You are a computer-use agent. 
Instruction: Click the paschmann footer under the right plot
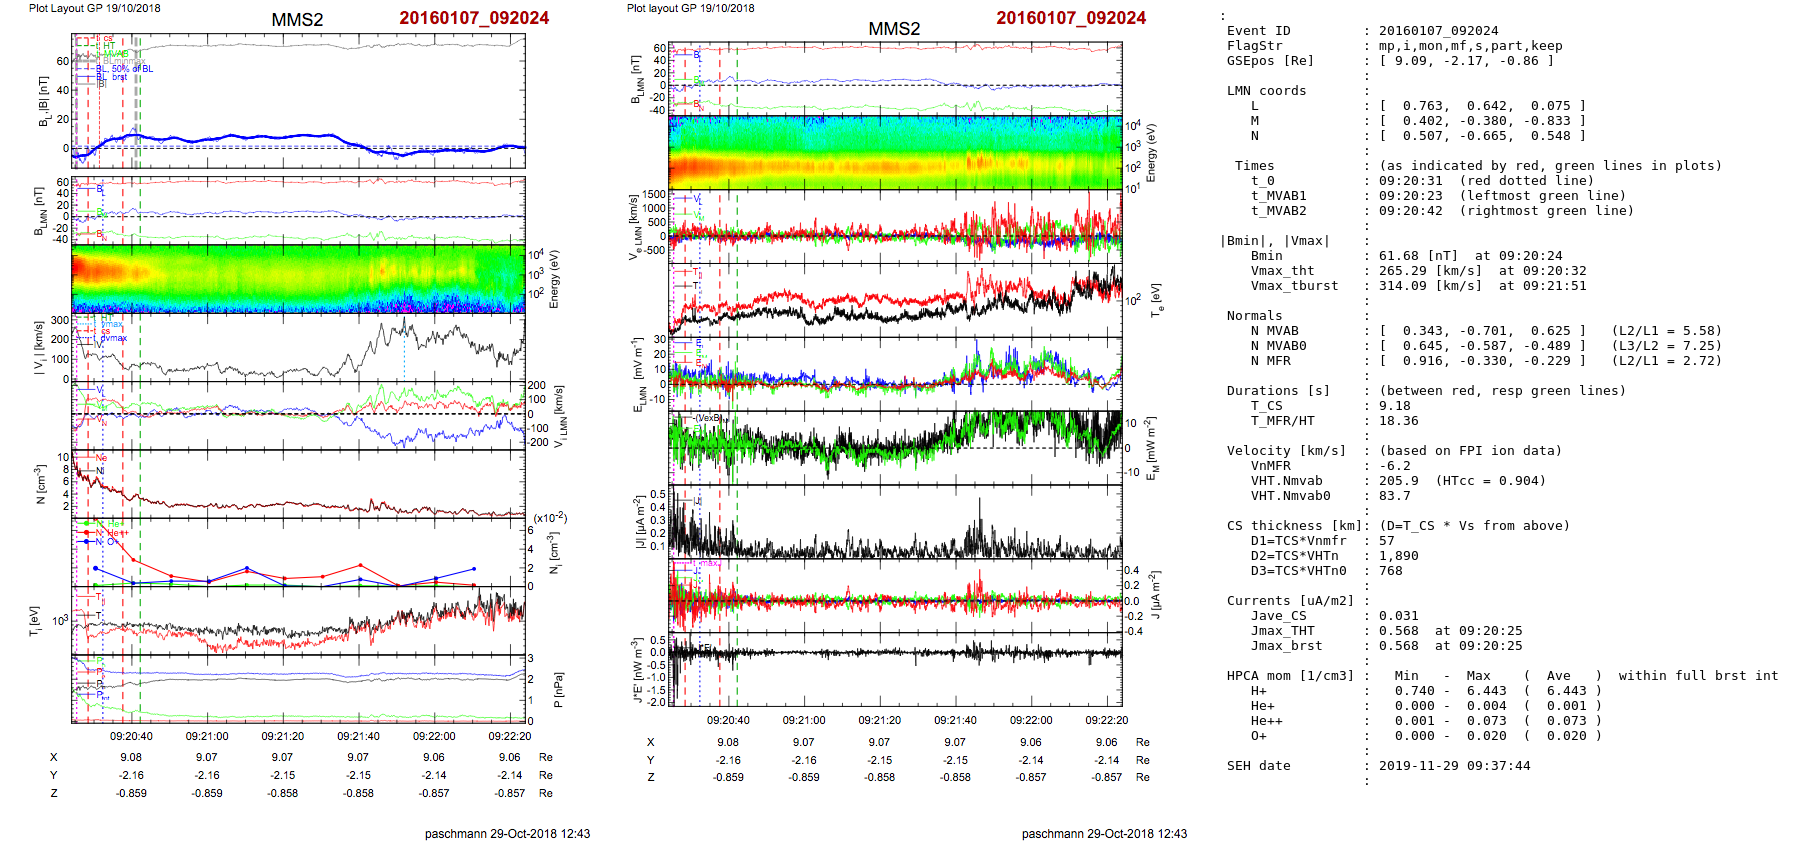click(x=1104, y=833)
